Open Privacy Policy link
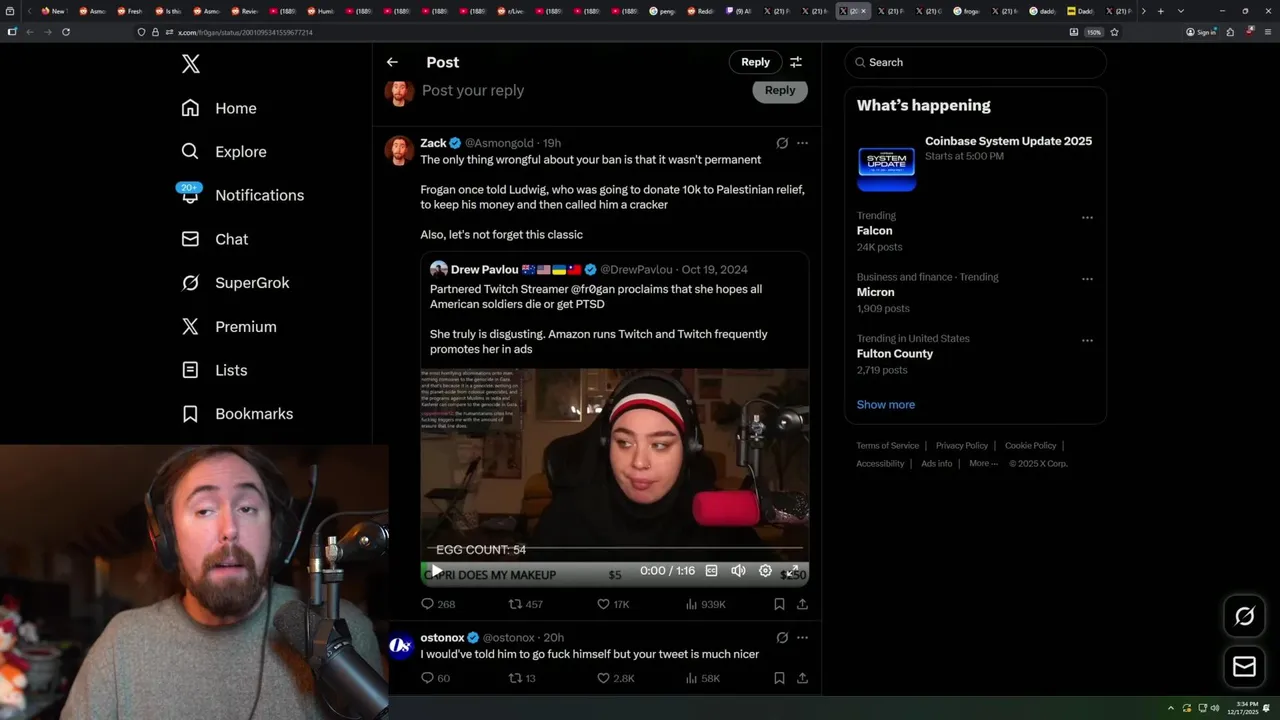Viewport: 1280px width, 720px height. [x=962, y=445]
